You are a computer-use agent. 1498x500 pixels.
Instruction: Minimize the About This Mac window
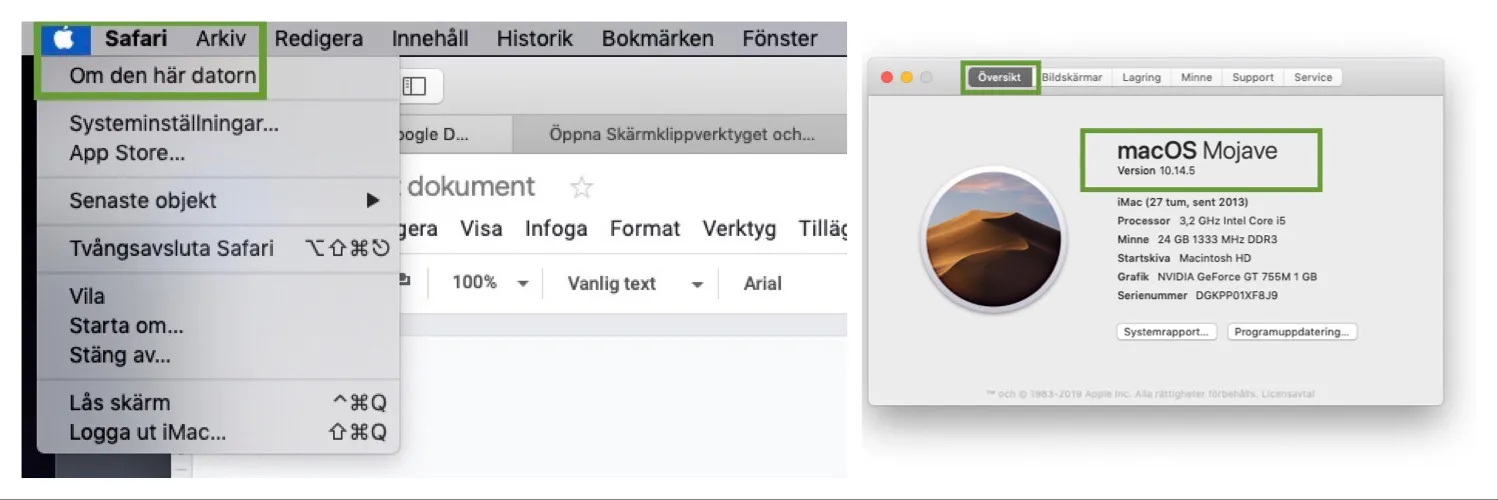point(906,77)
